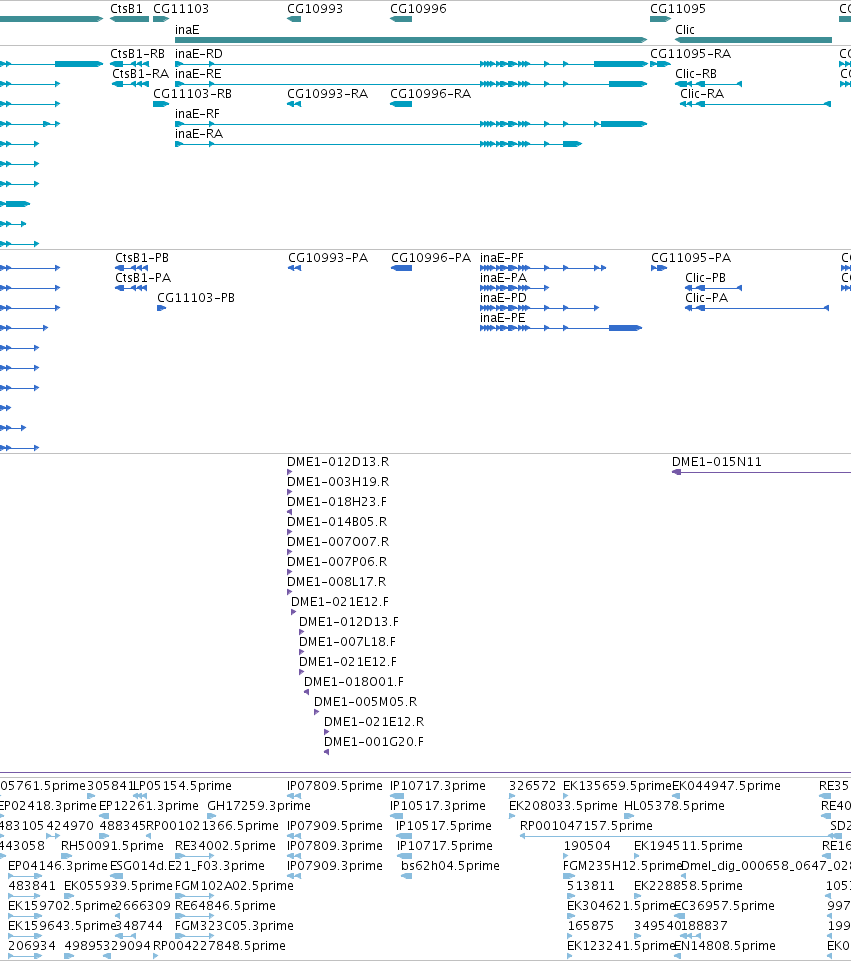The width and height of the screenshot is (851, 961).
Task: Click the CG10993 gene label
Action: [x=315, y=9]
